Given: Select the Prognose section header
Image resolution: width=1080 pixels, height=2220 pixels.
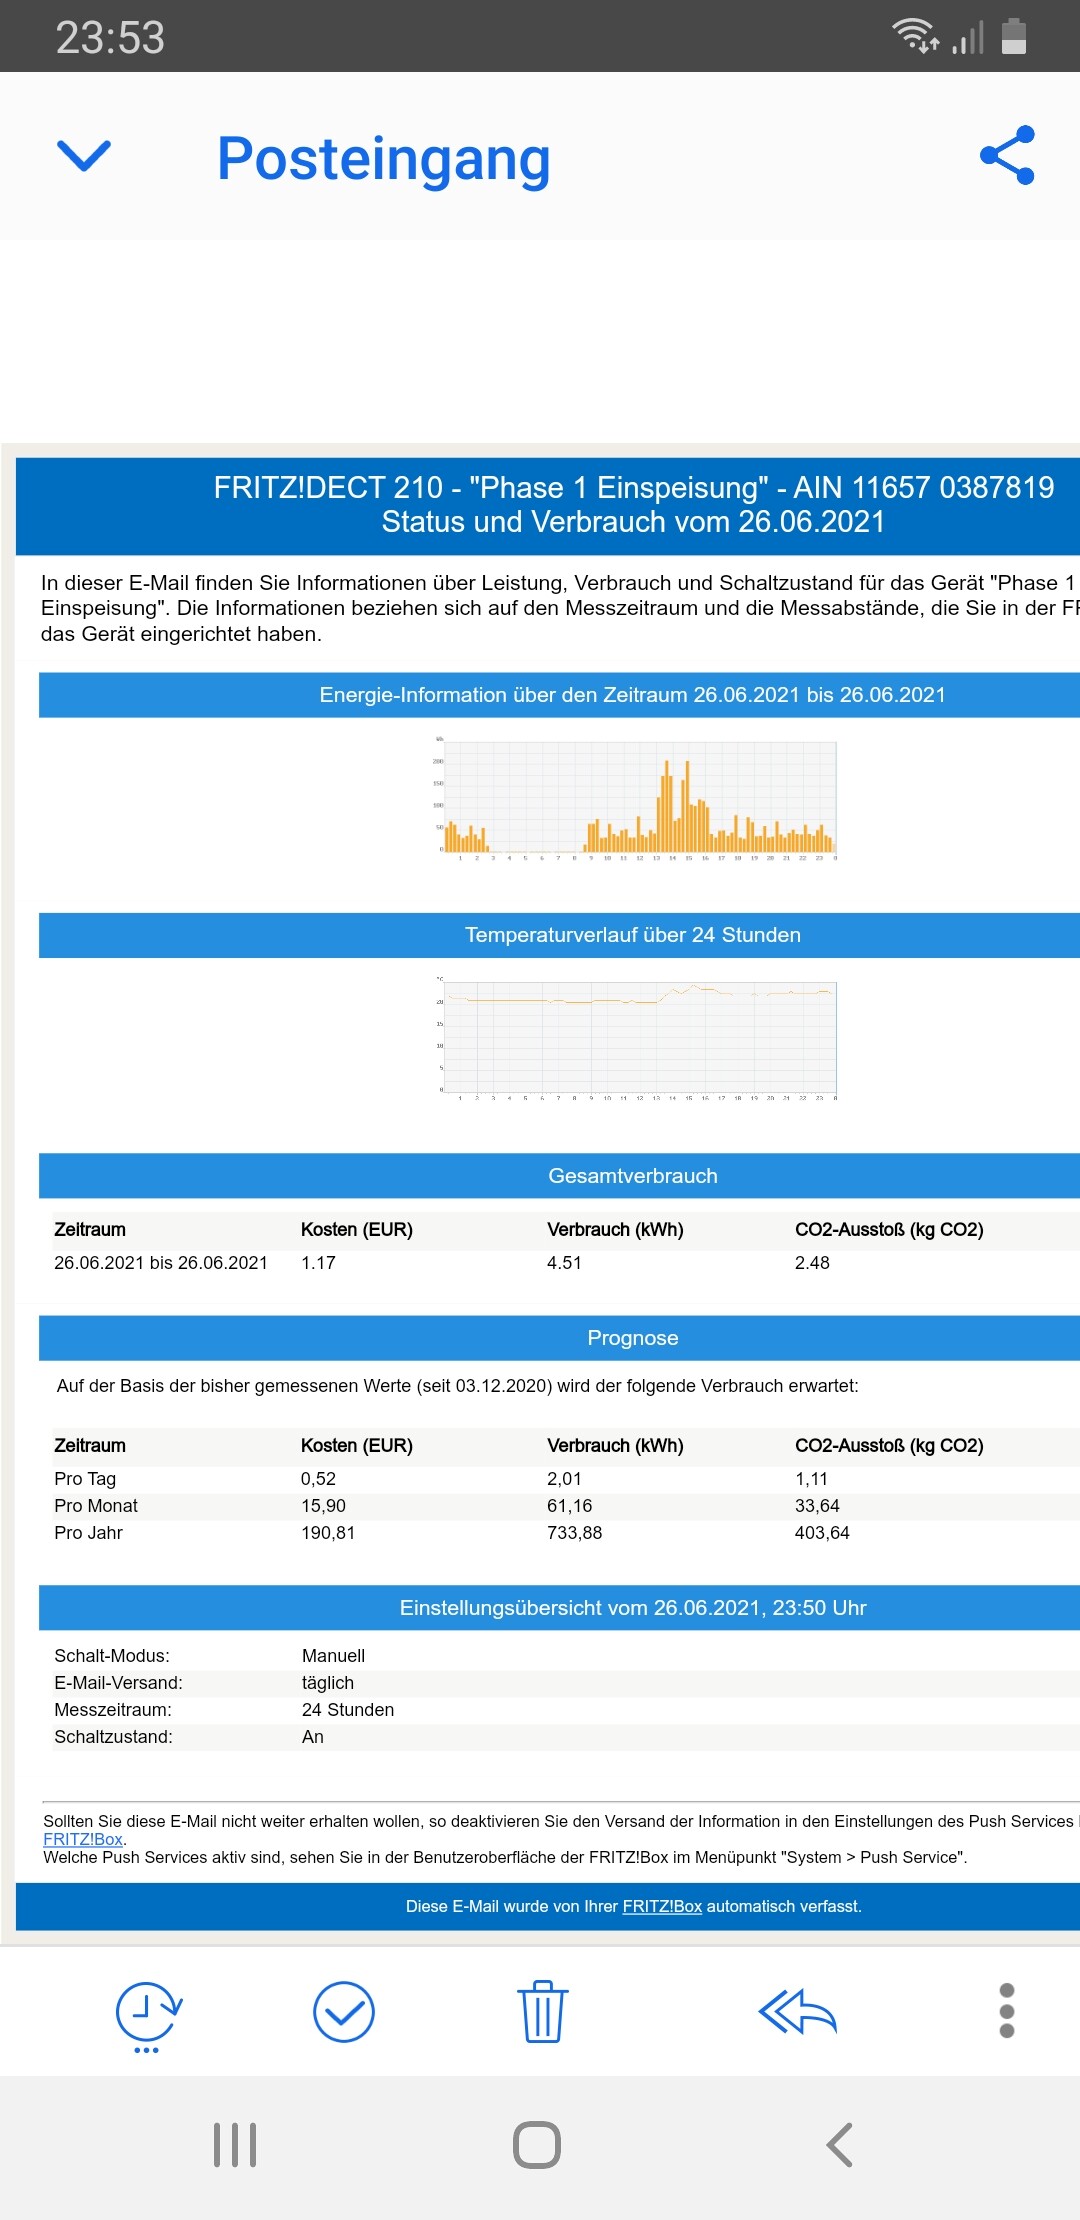Looking at the screenshot, I should coord(560,1338).
